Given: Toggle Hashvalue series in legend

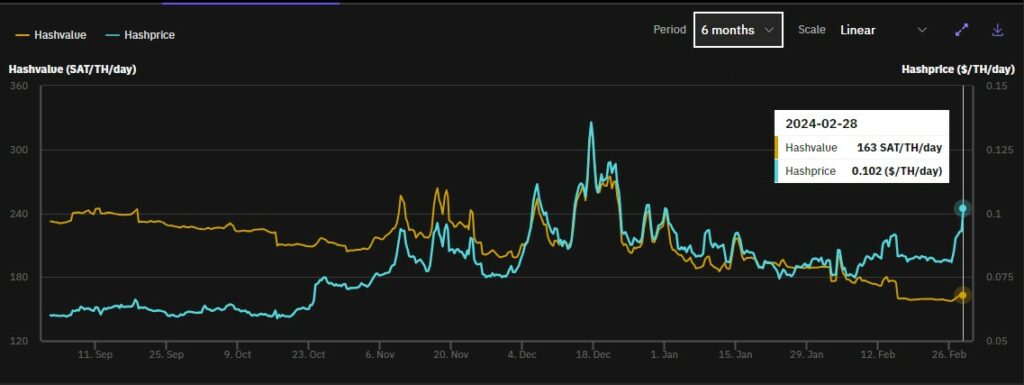Looking at the screenshot, I should [x=50, y=35].
